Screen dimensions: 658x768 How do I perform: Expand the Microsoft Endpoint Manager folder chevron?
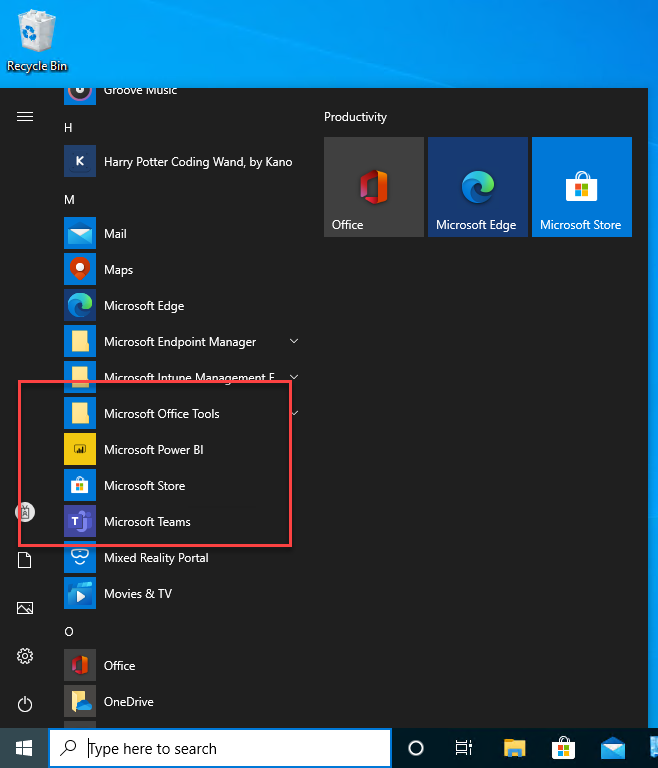click(294, 341)
